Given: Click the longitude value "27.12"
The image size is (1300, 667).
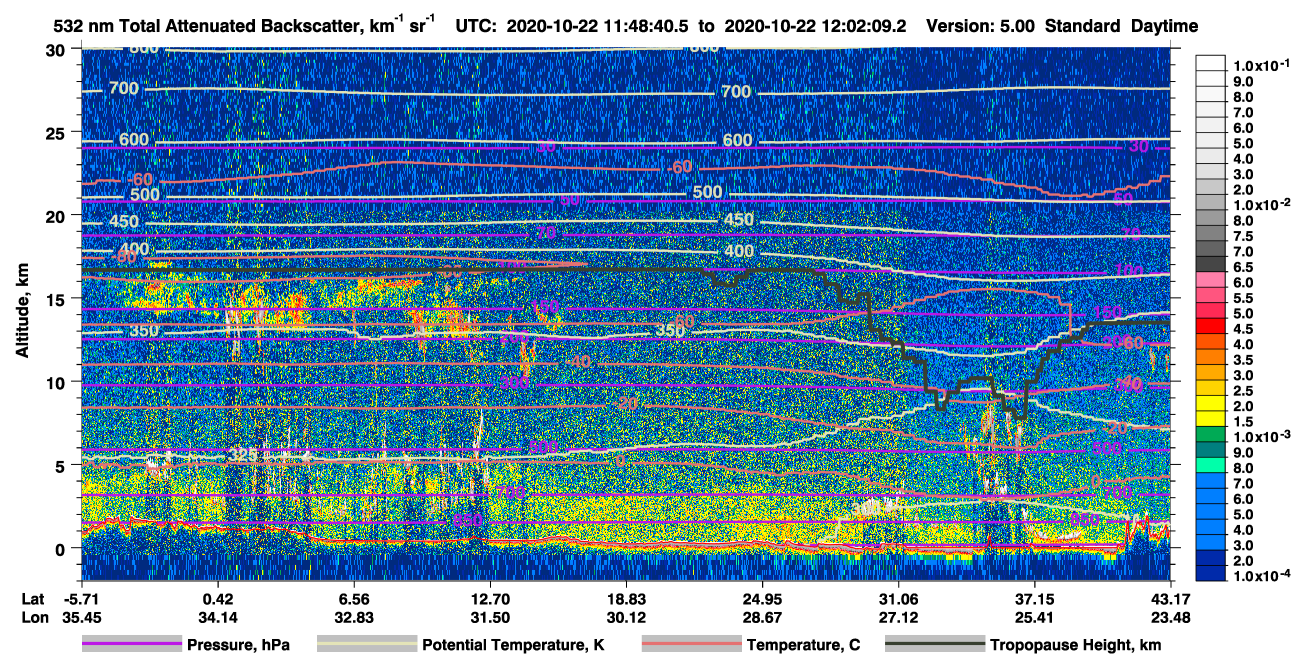Looking at the screenshot, I should 898,617.
